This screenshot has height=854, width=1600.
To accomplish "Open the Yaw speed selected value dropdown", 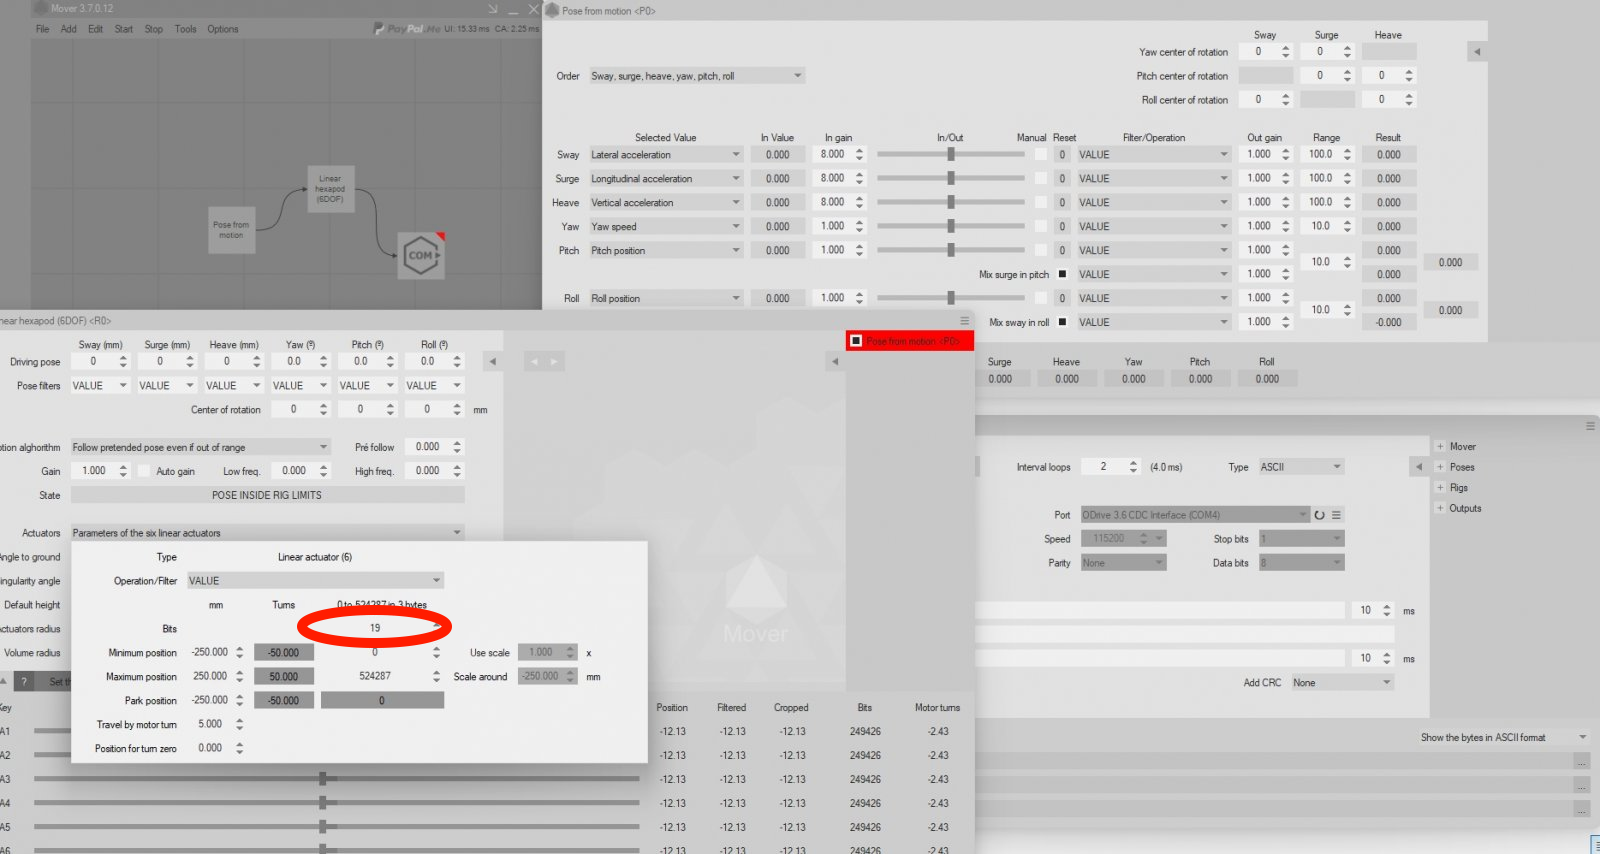I will pos(665,227).
